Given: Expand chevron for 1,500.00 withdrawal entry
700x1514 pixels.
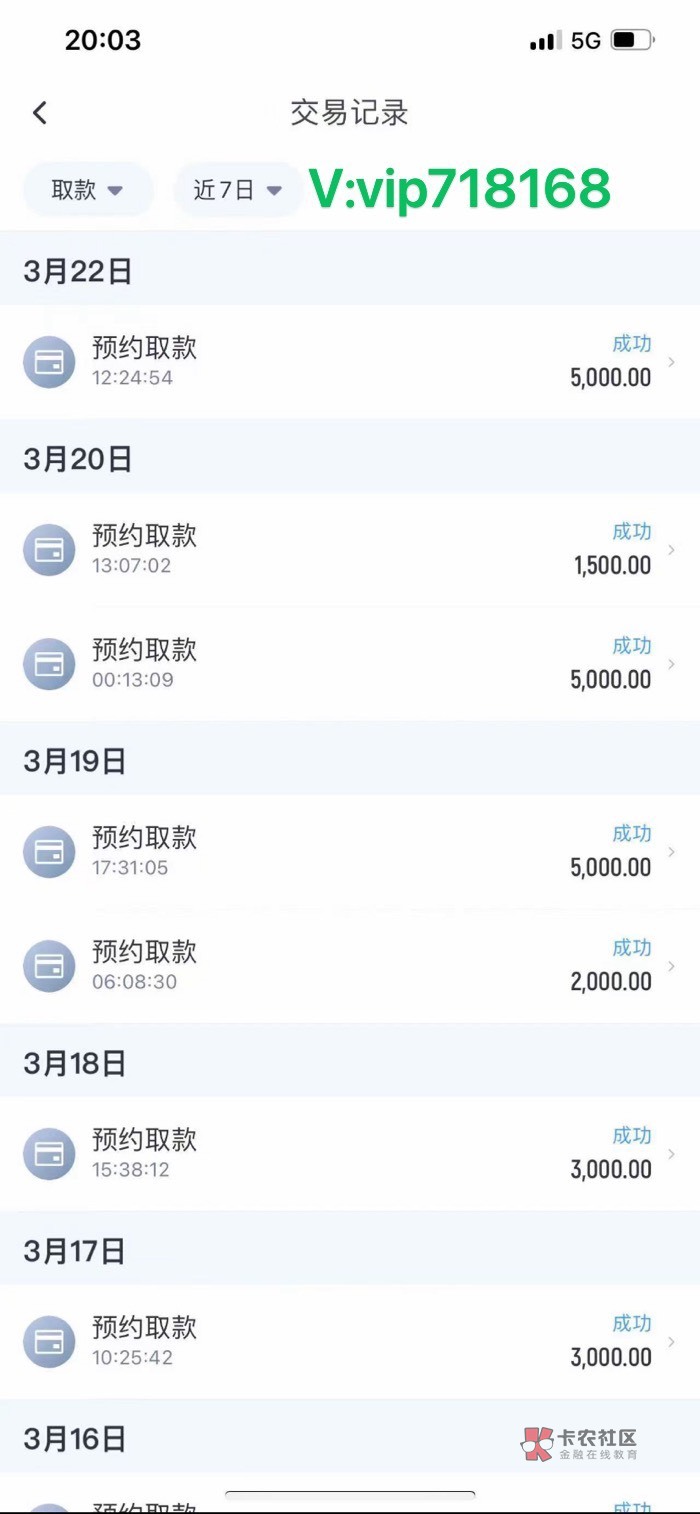Looking at the screenshot, I should [x=671, y=550].
